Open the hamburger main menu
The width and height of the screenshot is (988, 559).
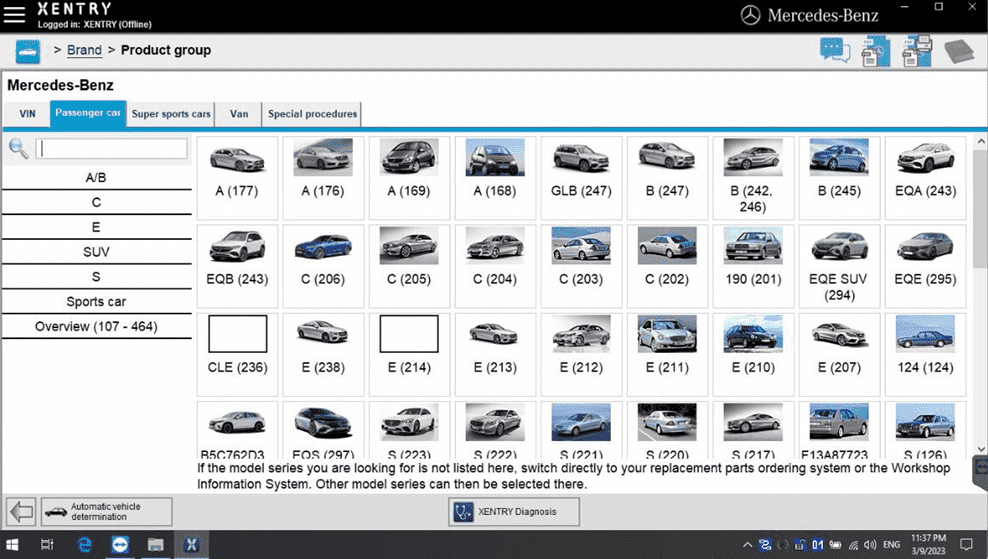[x=14, y=14]
